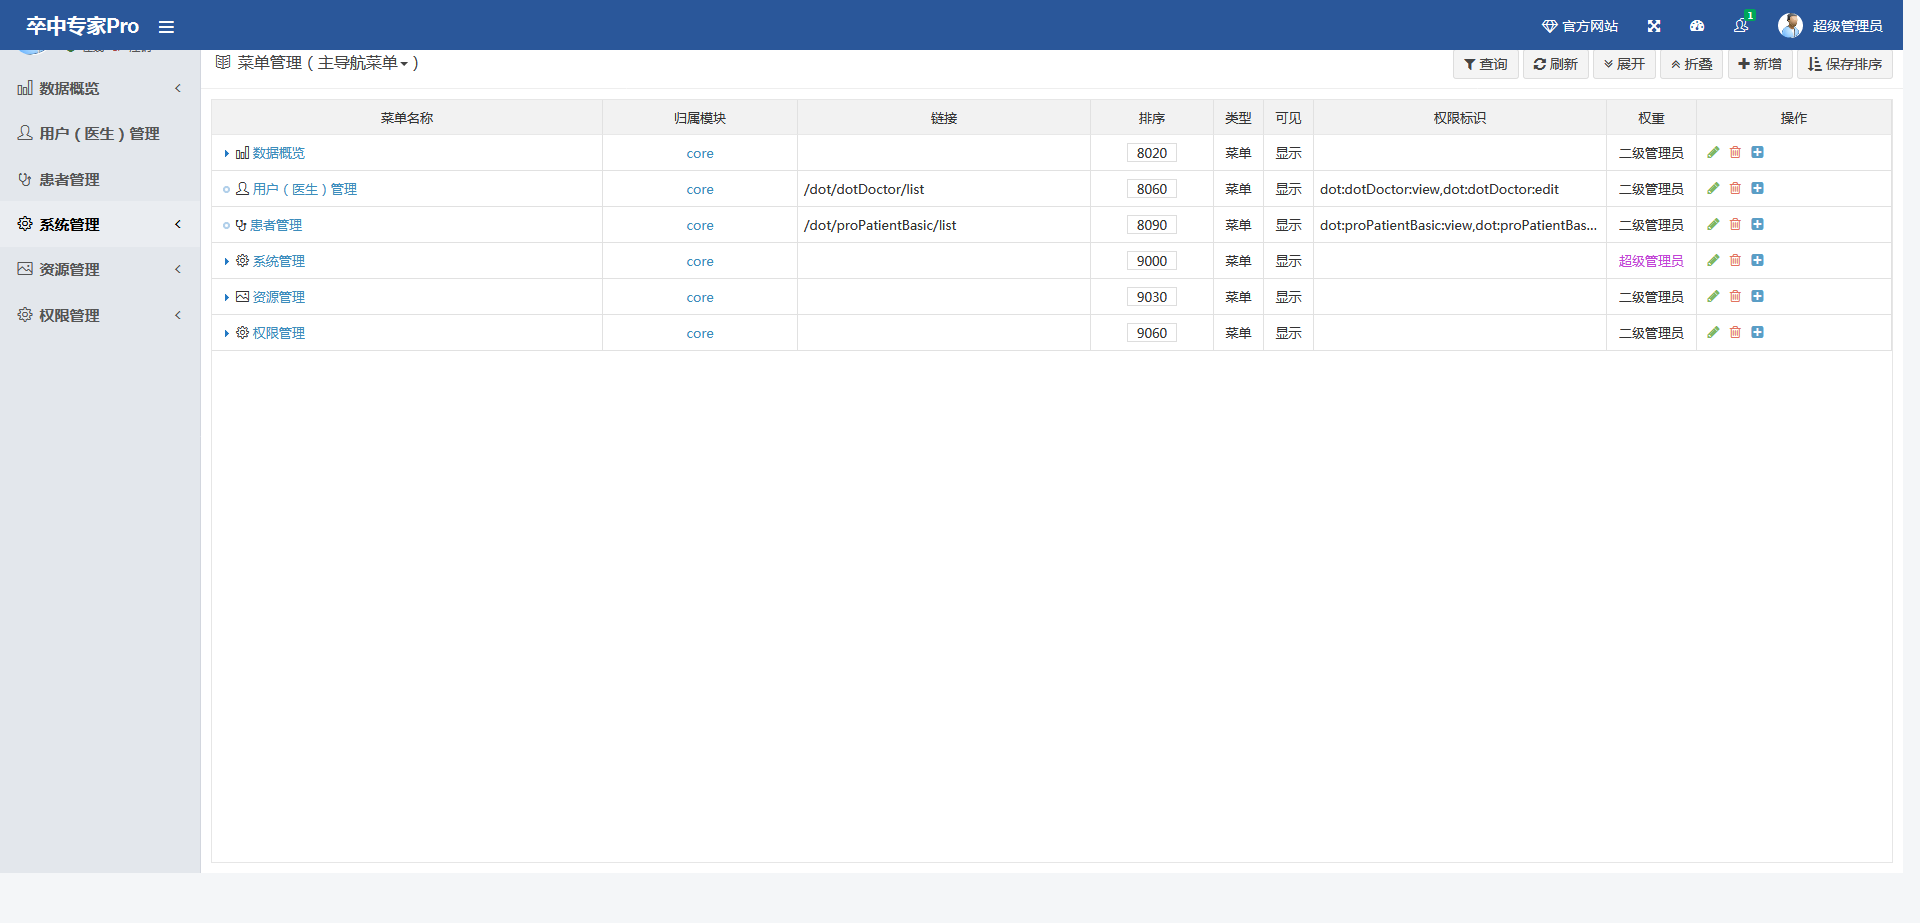This screenshot has width=1920, height=923.
Task: Toggle fullscreen mode icon in header
Action: (1654, 26)
